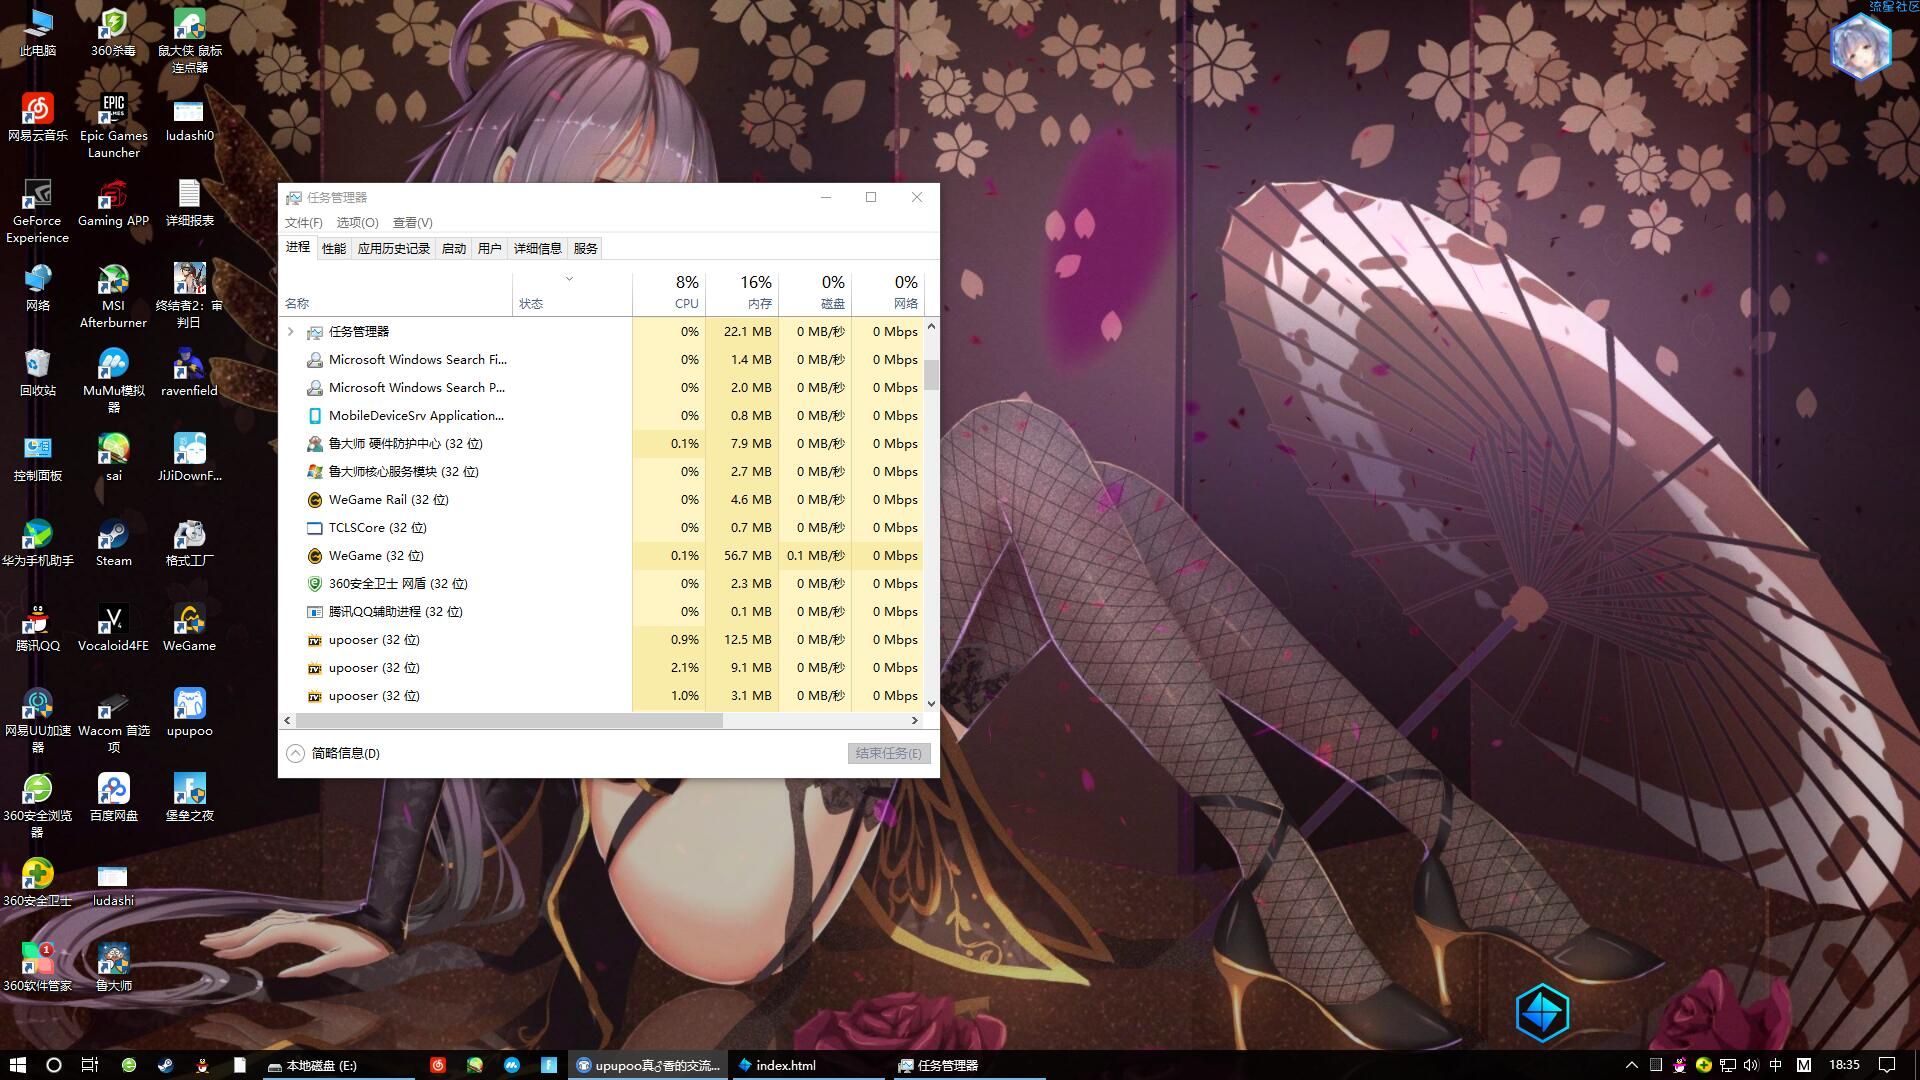Screen dimensions: 1920x1080
Task: Open the Windows Start button
Action: [x=17, y=1065]
